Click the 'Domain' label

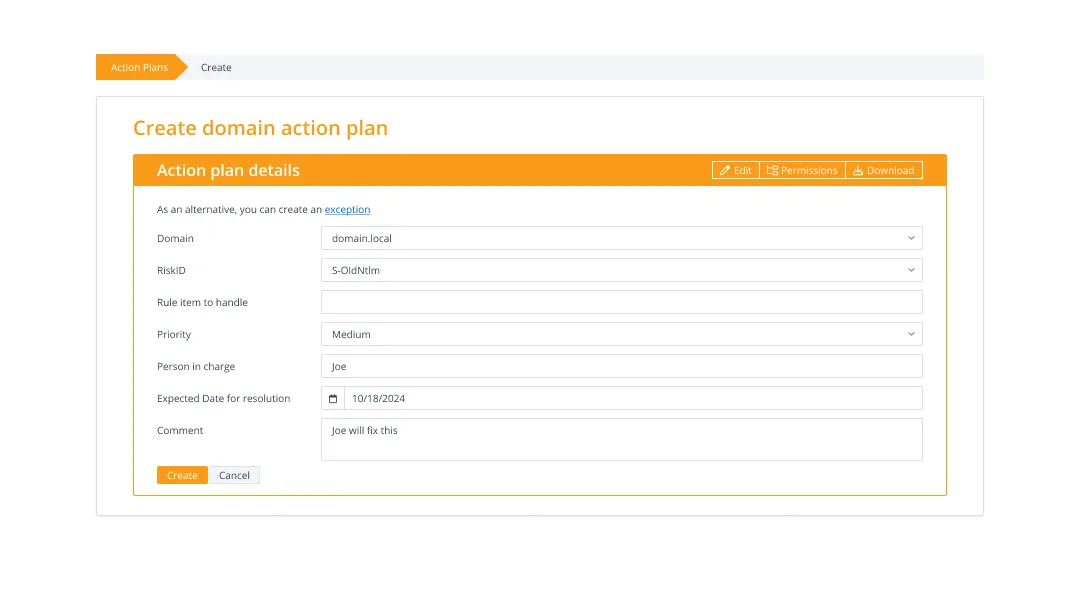click(175, 238)
